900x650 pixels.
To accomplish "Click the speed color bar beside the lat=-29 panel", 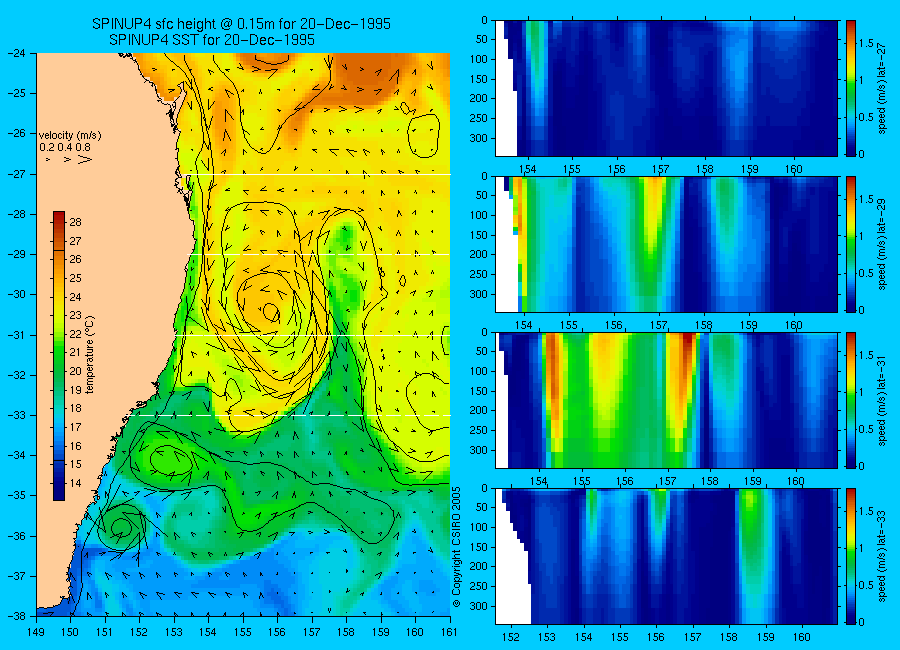I will pos(850,244).
